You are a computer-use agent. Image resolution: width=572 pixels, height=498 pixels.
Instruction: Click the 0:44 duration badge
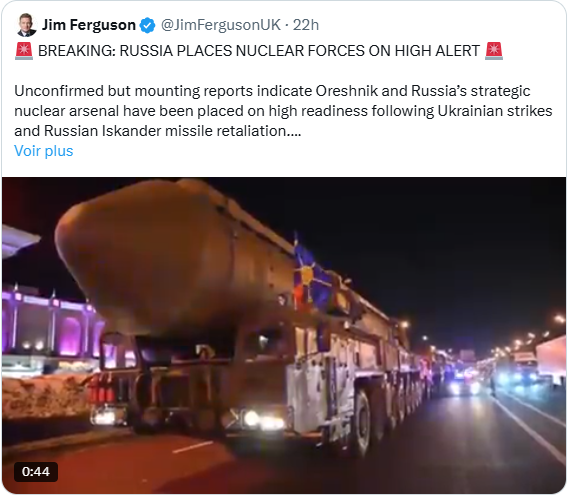tap(36, 472)
